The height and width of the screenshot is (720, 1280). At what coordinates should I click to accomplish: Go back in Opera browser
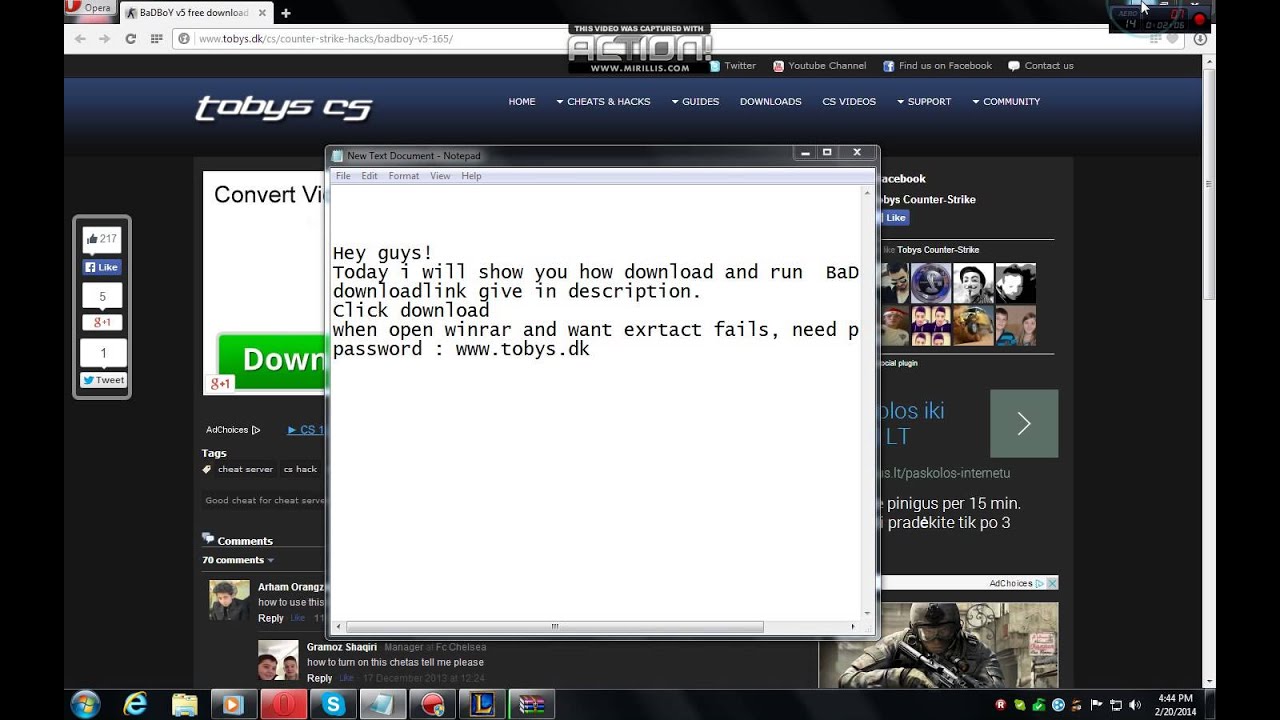(x=80, y=39)
